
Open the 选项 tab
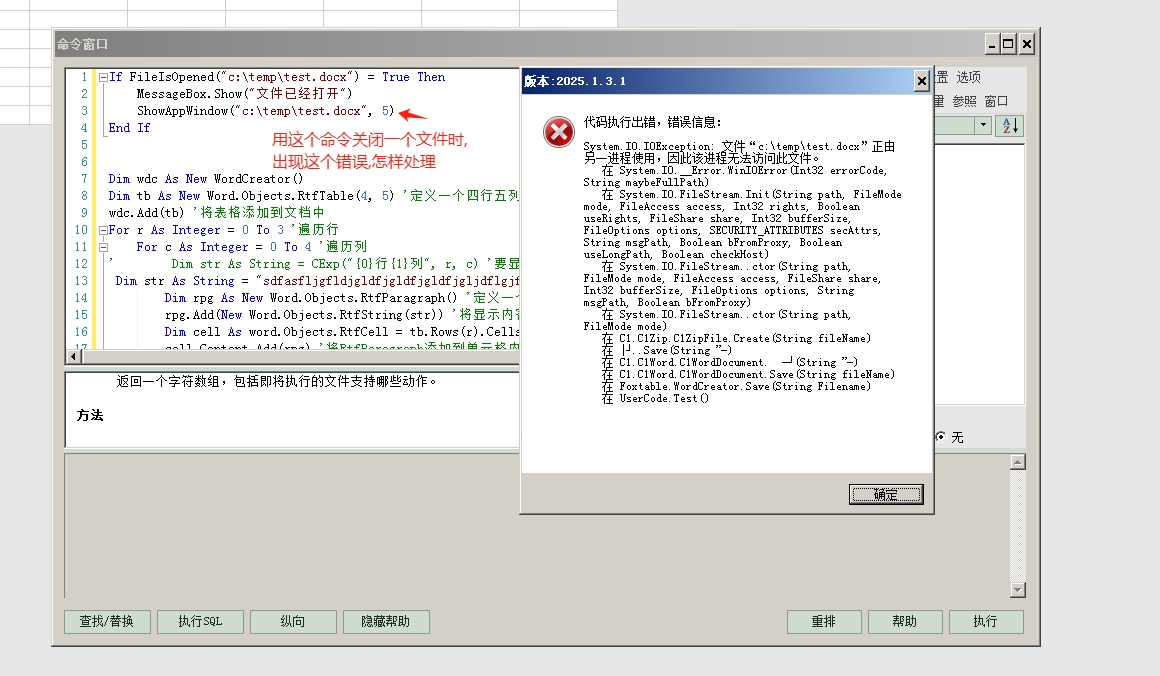pos(968,77)
